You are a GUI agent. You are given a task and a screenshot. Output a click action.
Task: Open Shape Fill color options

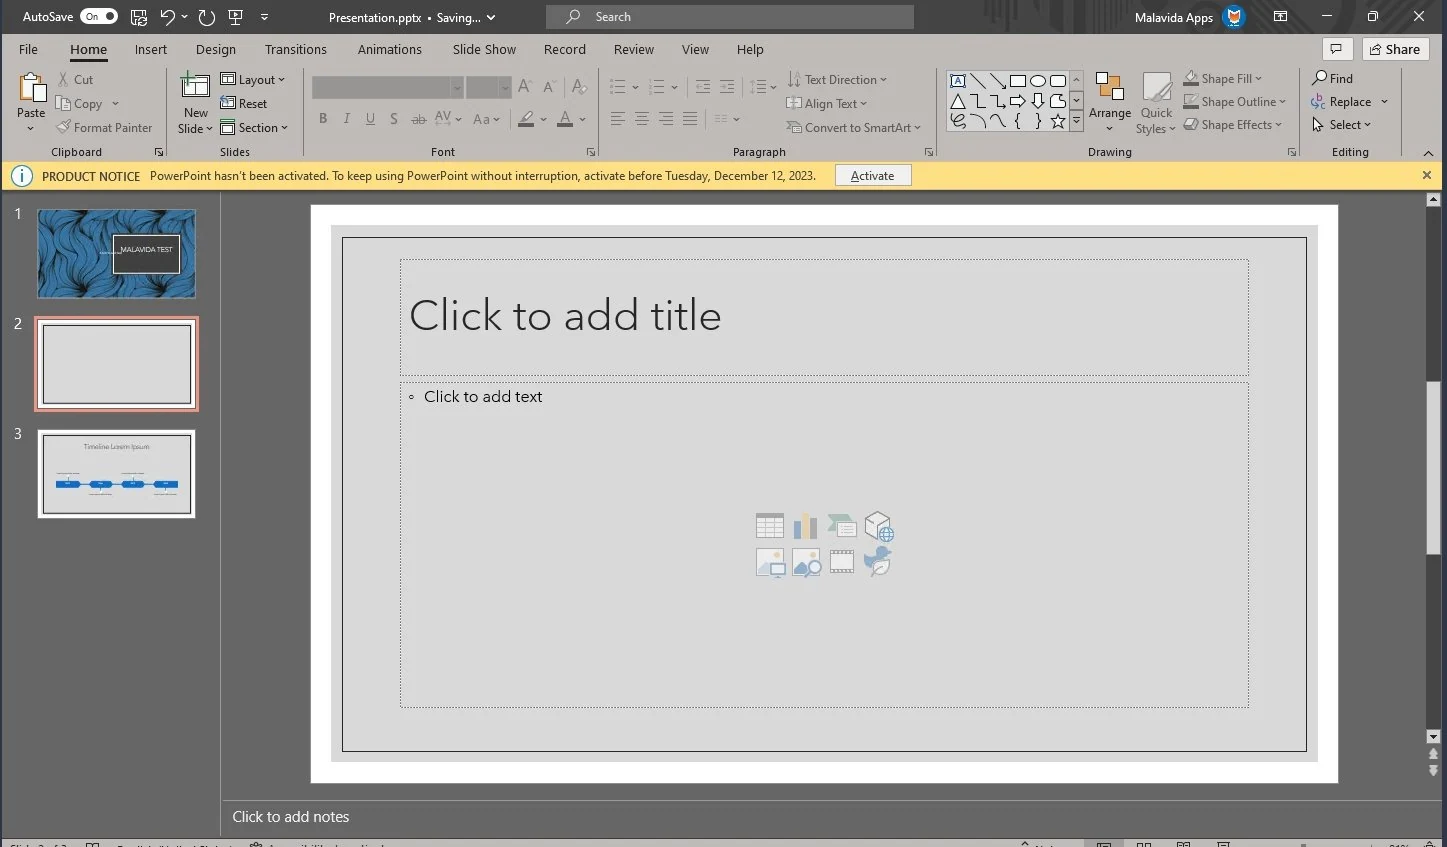point(1224,78)
